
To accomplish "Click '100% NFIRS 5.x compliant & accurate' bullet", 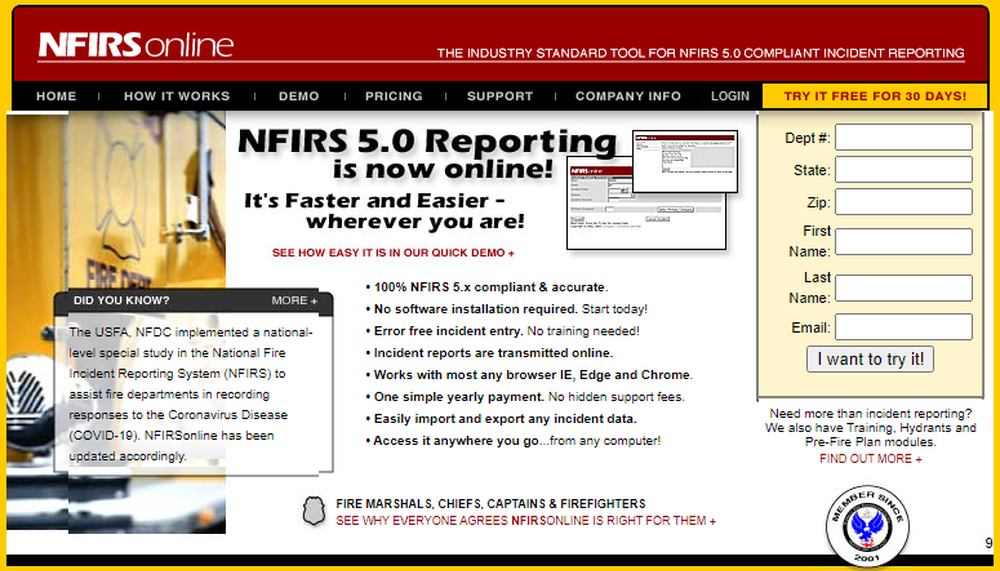I will pyautogui.click(x=487, y=287).
